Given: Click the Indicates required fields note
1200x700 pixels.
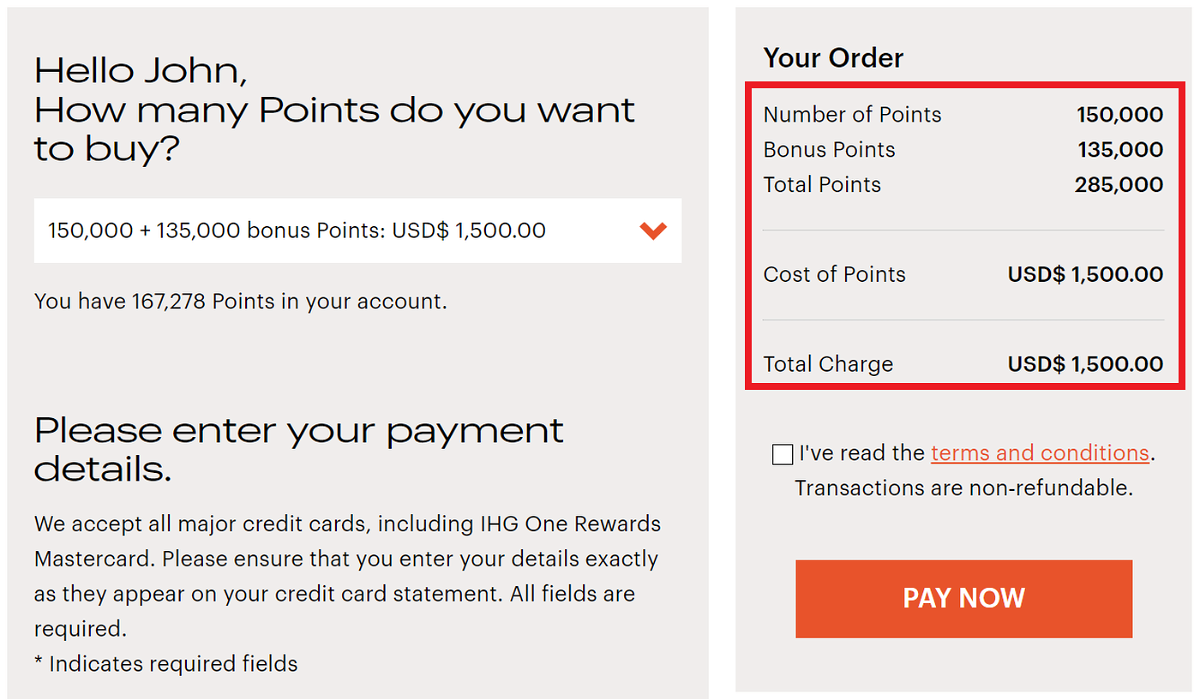Looking at the screenshot, I should [x=166, y=663].
